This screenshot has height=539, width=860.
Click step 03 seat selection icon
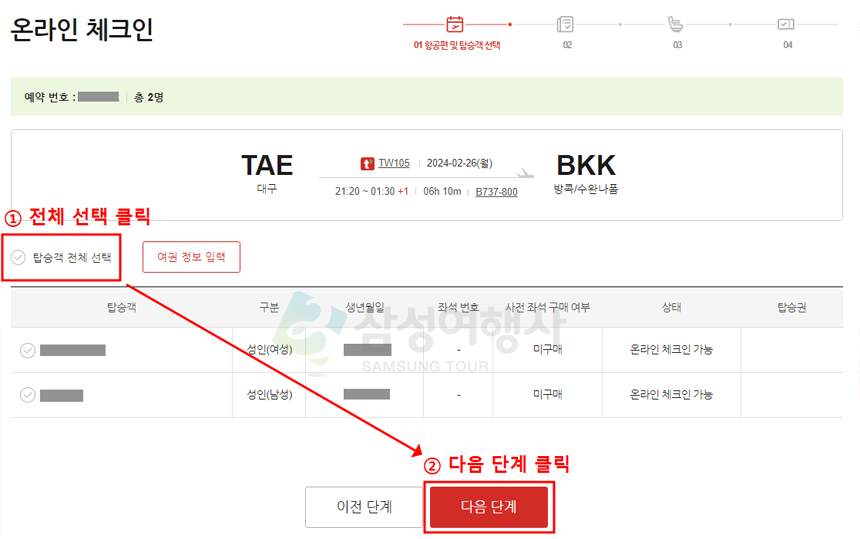pyautogui.click(x=675, y=24)
